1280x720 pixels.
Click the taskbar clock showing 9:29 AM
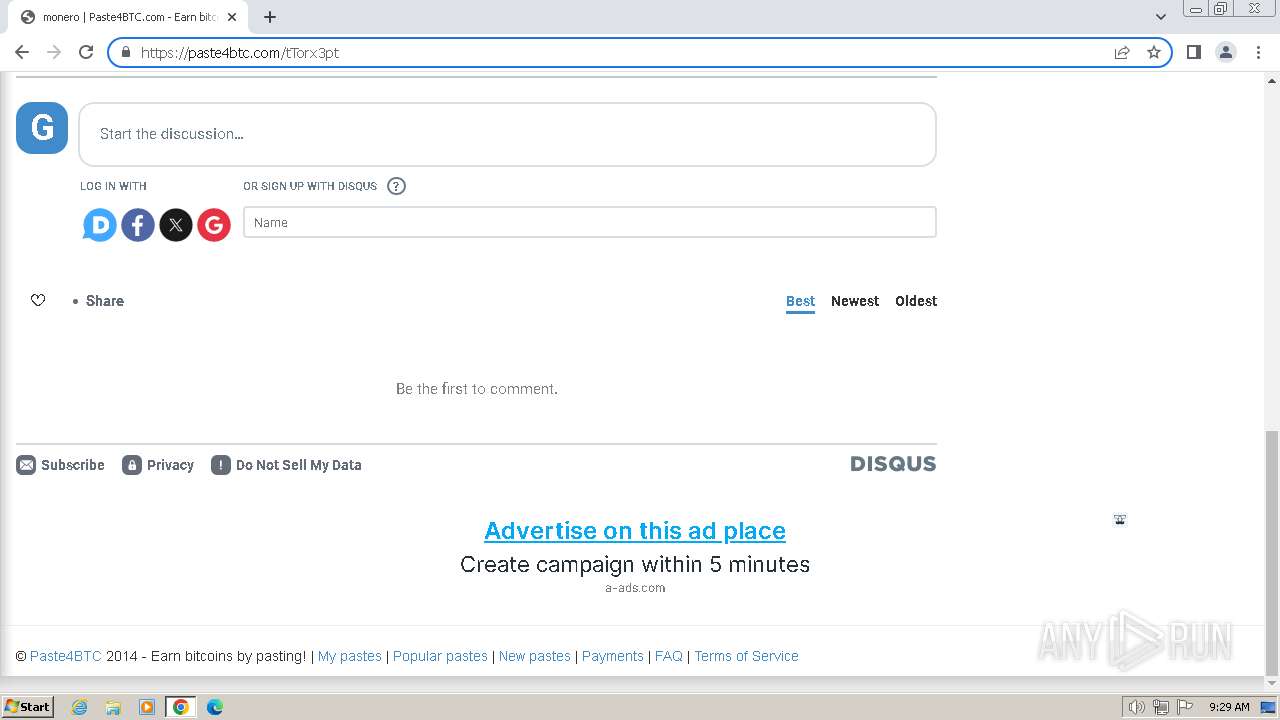1229,707
